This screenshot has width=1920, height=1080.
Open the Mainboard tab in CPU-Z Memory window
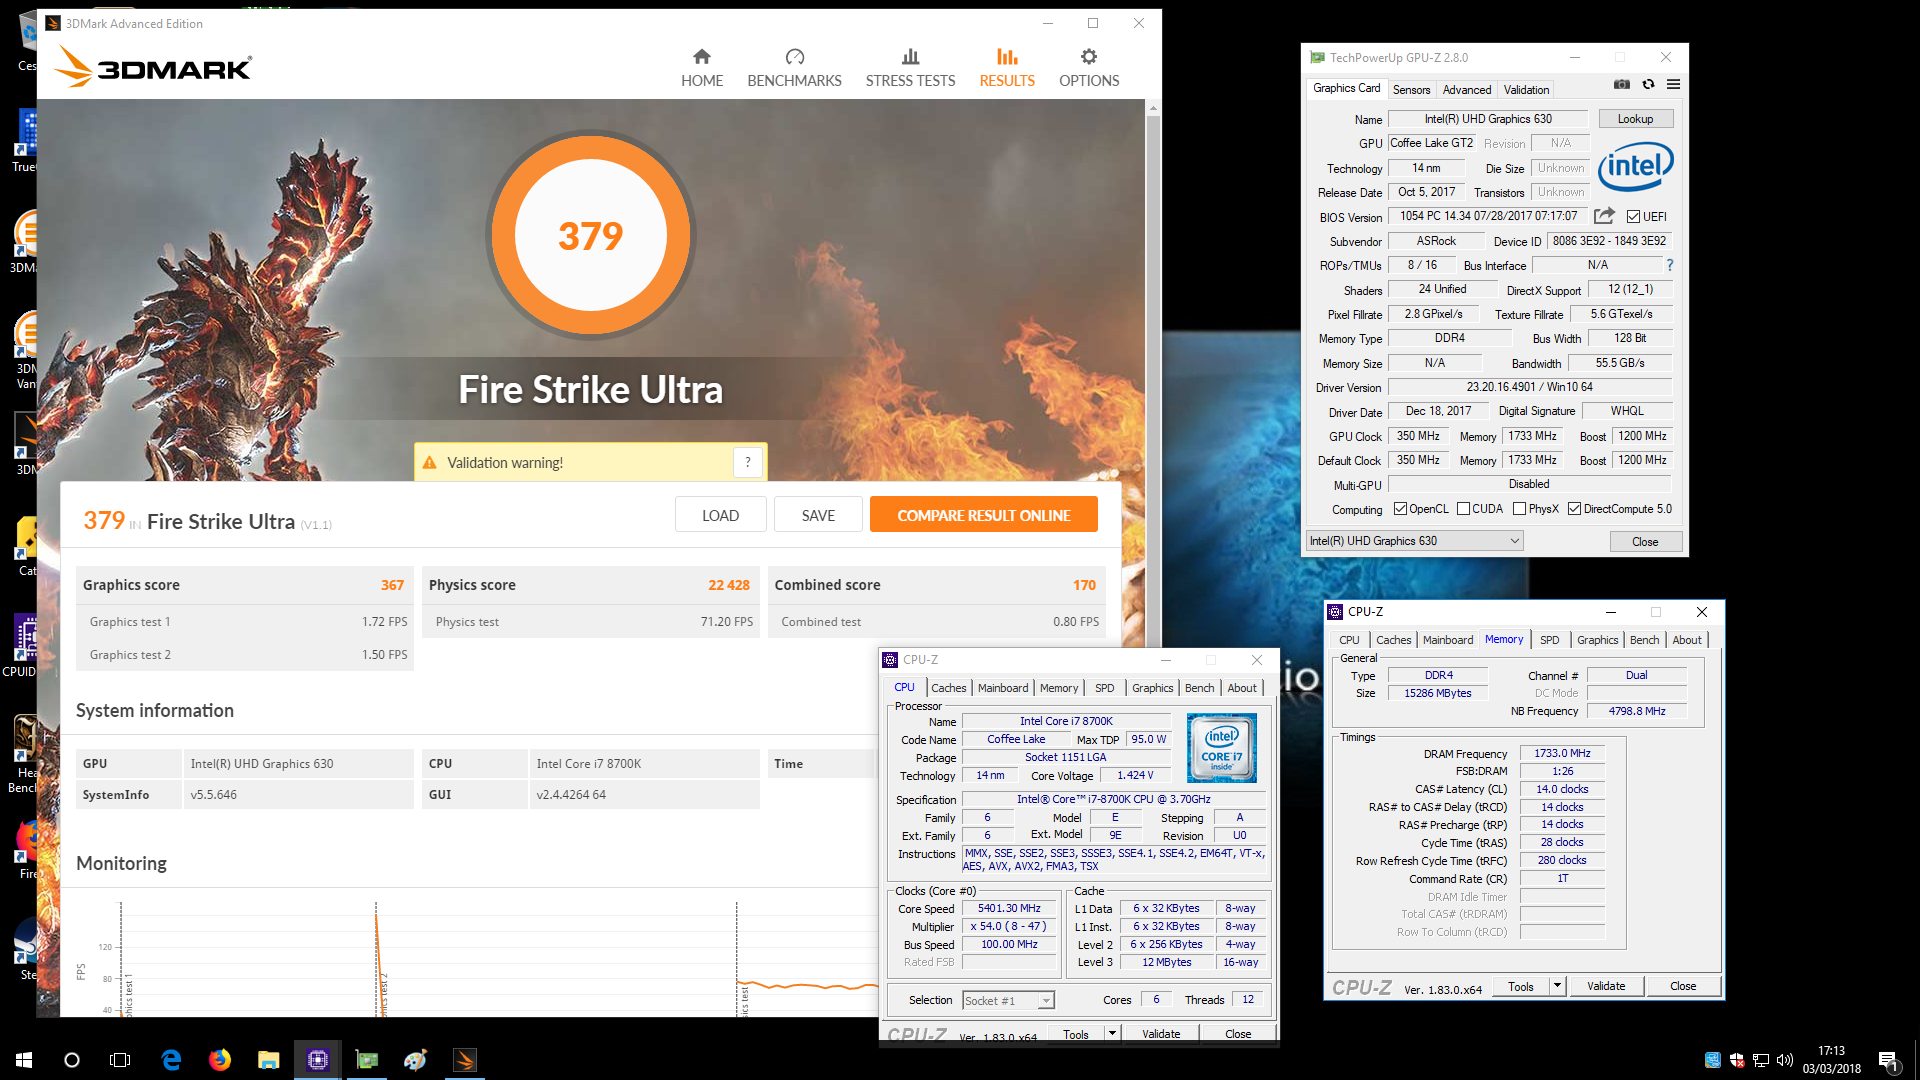pos(1448,640)
